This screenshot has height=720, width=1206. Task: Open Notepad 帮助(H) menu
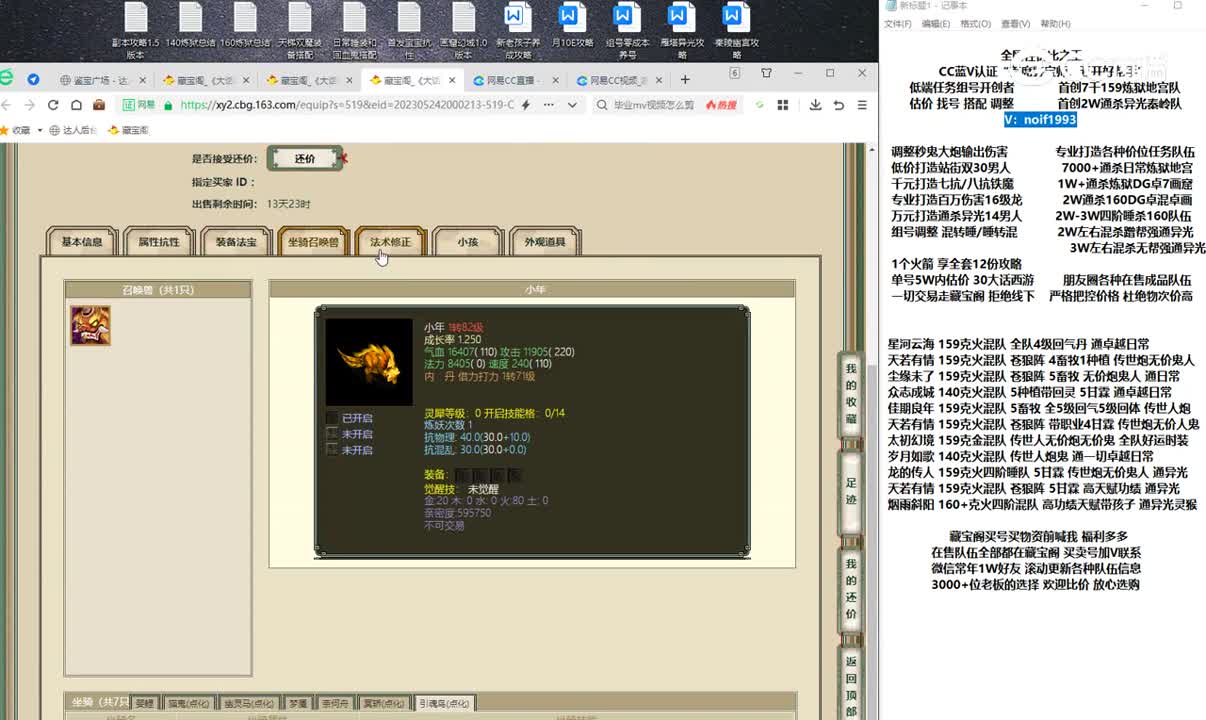click(x=1055, y=24)
